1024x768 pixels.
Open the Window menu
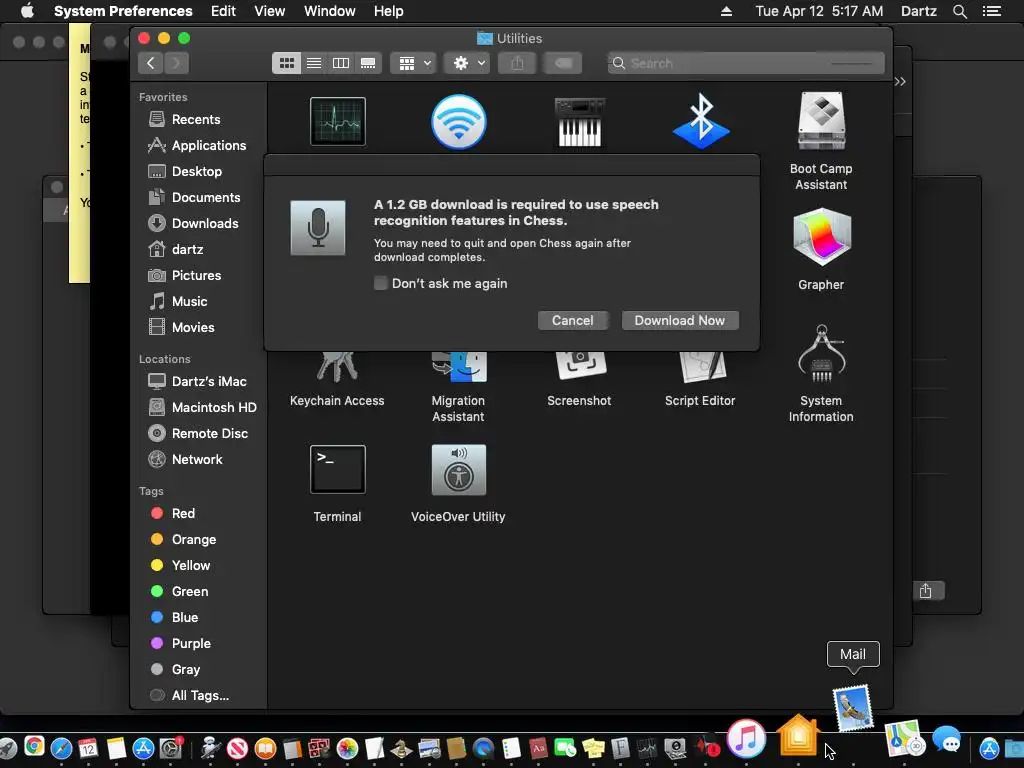(x=330, y=11)
